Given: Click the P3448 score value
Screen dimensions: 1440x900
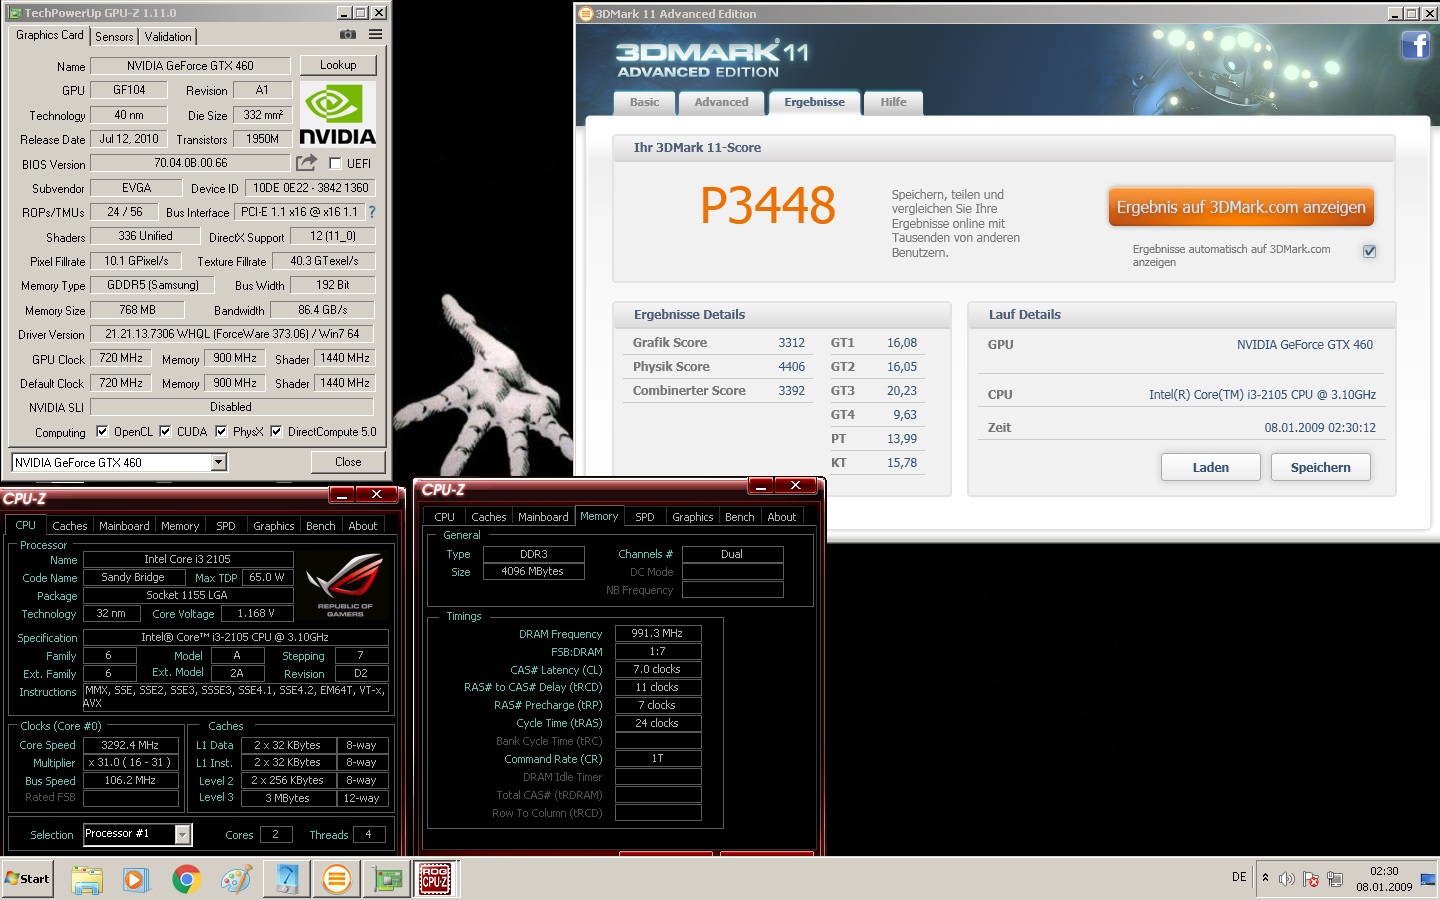Looking at the screenshot, I should (x=767, y=206).
